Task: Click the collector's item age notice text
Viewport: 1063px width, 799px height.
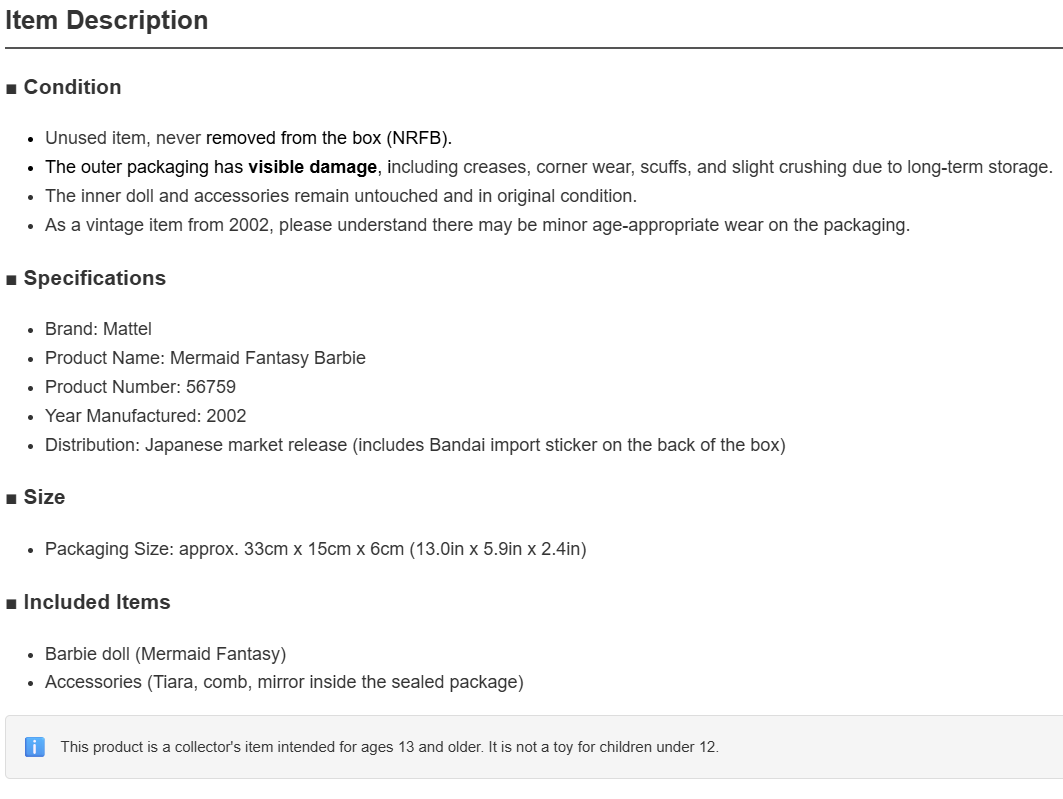Action: click(x=390, y=747)
